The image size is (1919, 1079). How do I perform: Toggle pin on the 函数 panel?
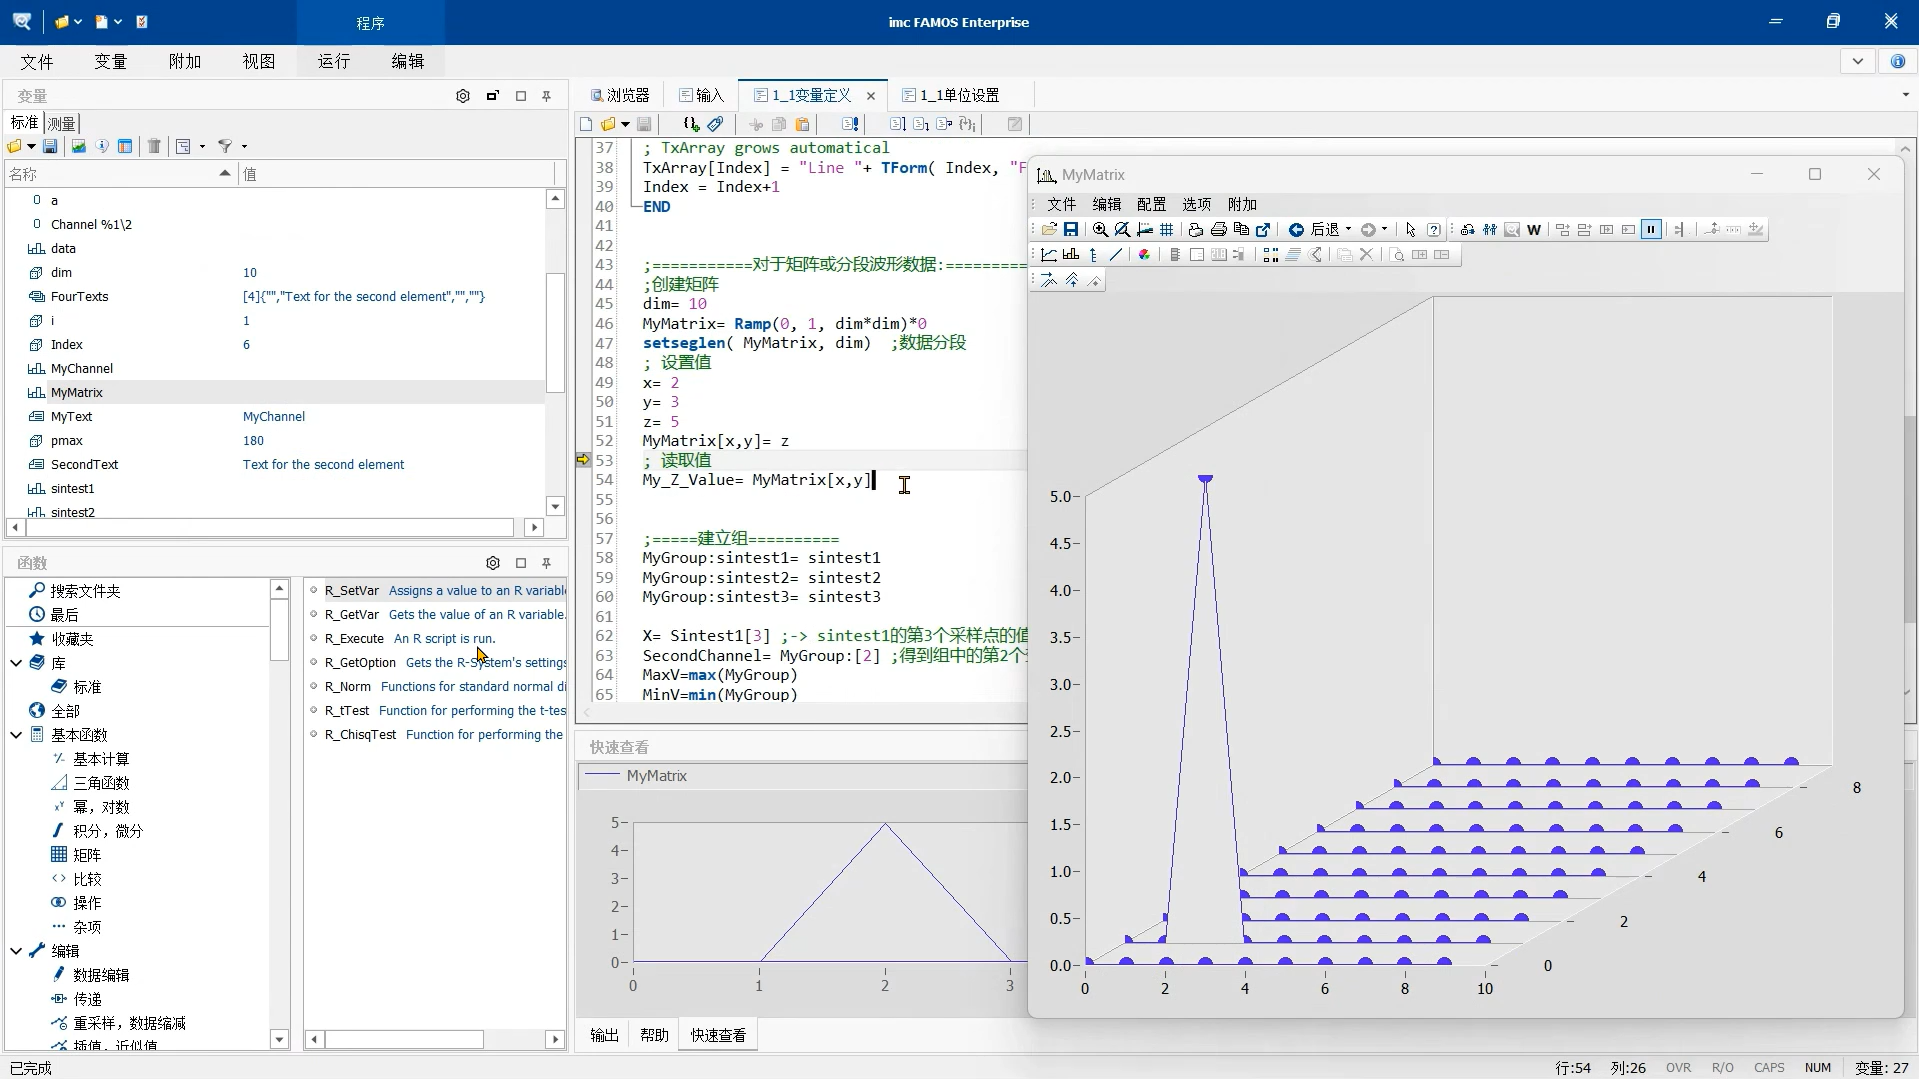(x=547, y=563)
